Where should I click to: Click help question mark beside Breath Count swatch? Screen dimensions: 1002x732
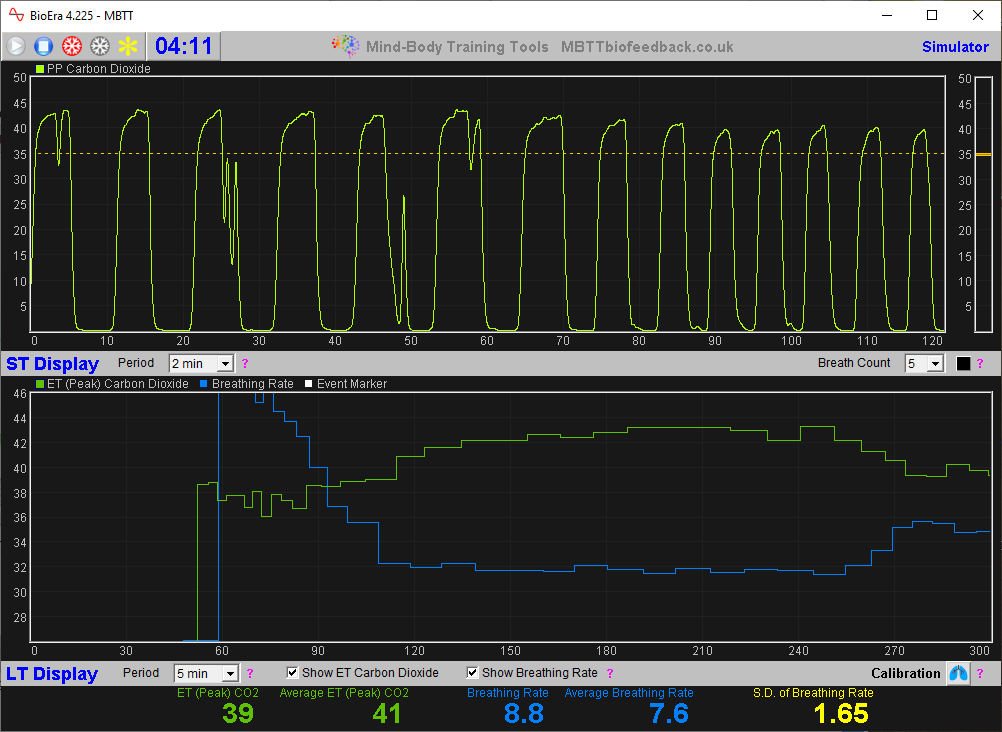[980, 363]
